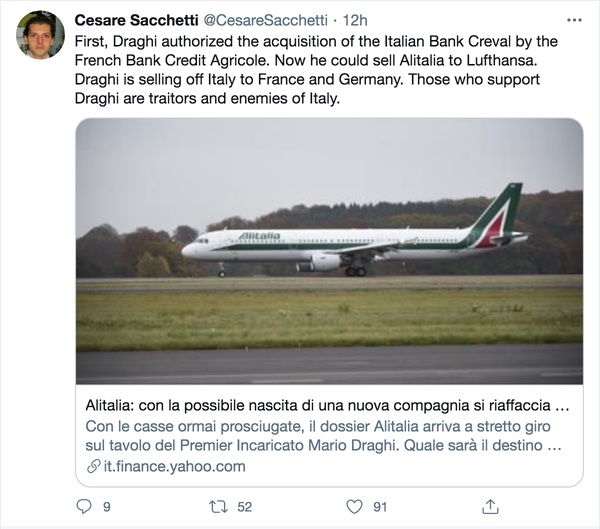This screenshot has width=600, height=529.
Task: Open the Alitalia airplane preview image
Action: (329, 250)
